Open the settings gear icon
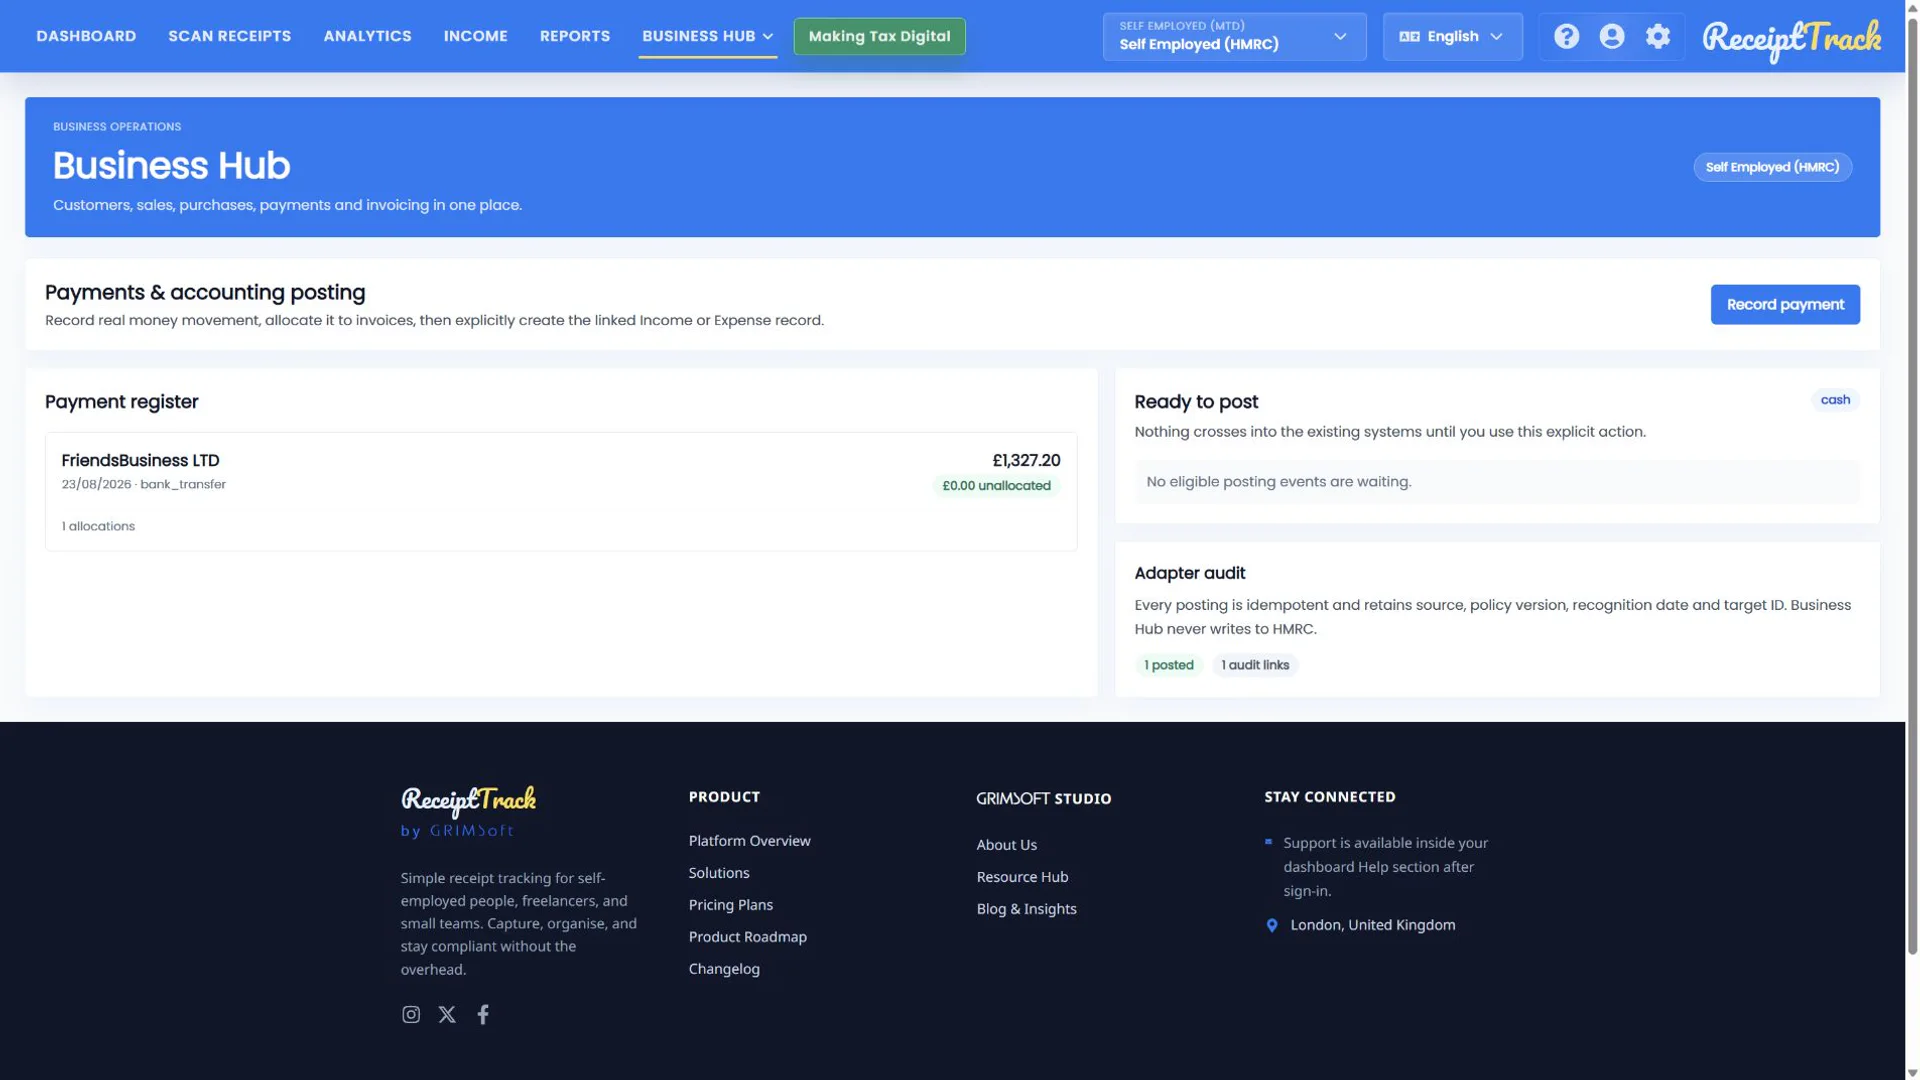This screenshot has width=1920, height=1080. click(x=1658, y=36)
